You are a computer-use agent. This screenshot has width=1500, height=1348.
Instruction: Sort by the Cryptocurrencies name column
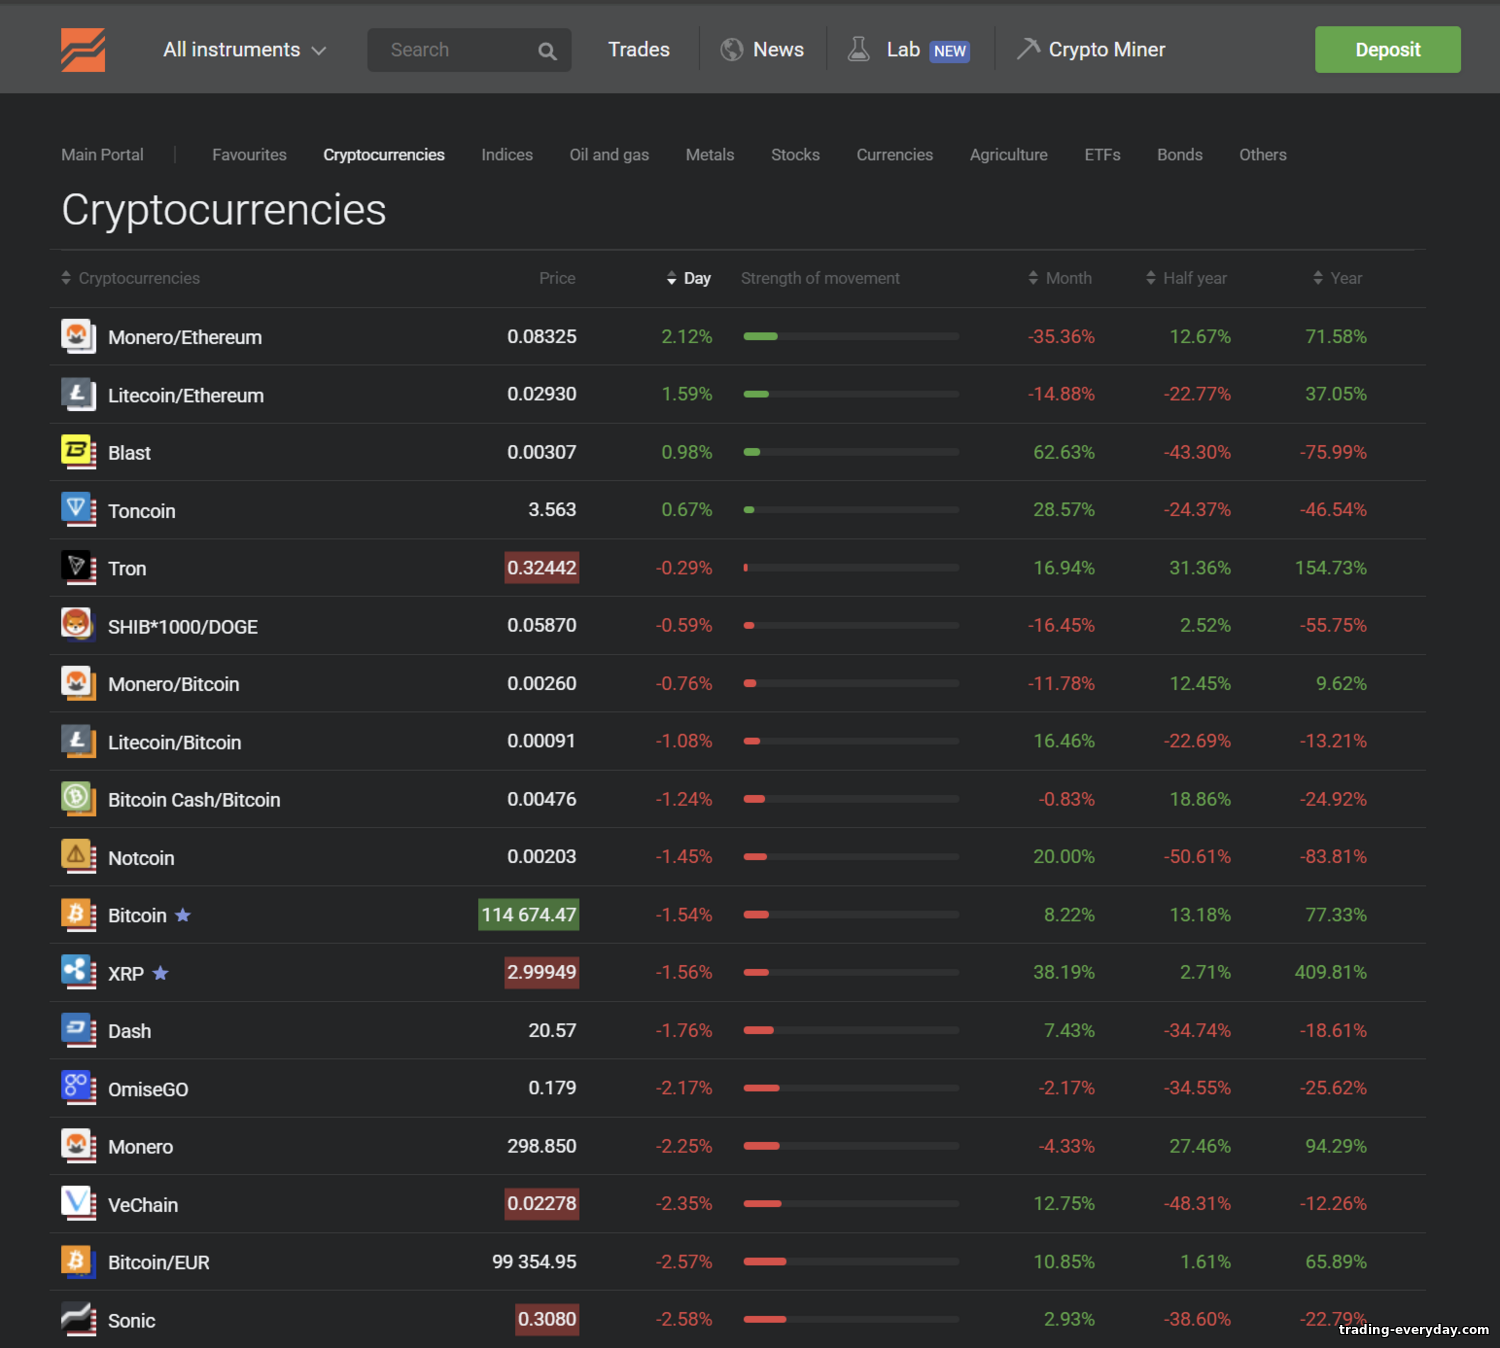coord(131,278)
